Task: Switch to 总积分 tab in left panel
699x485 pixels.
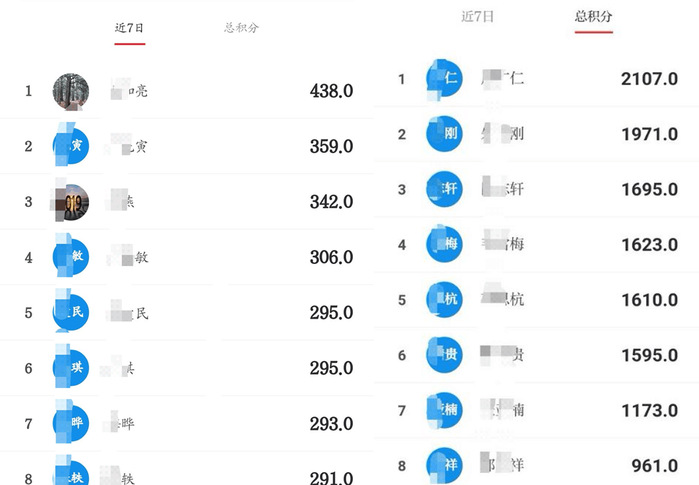Action: pyautogui.click(x=242, y=28)
